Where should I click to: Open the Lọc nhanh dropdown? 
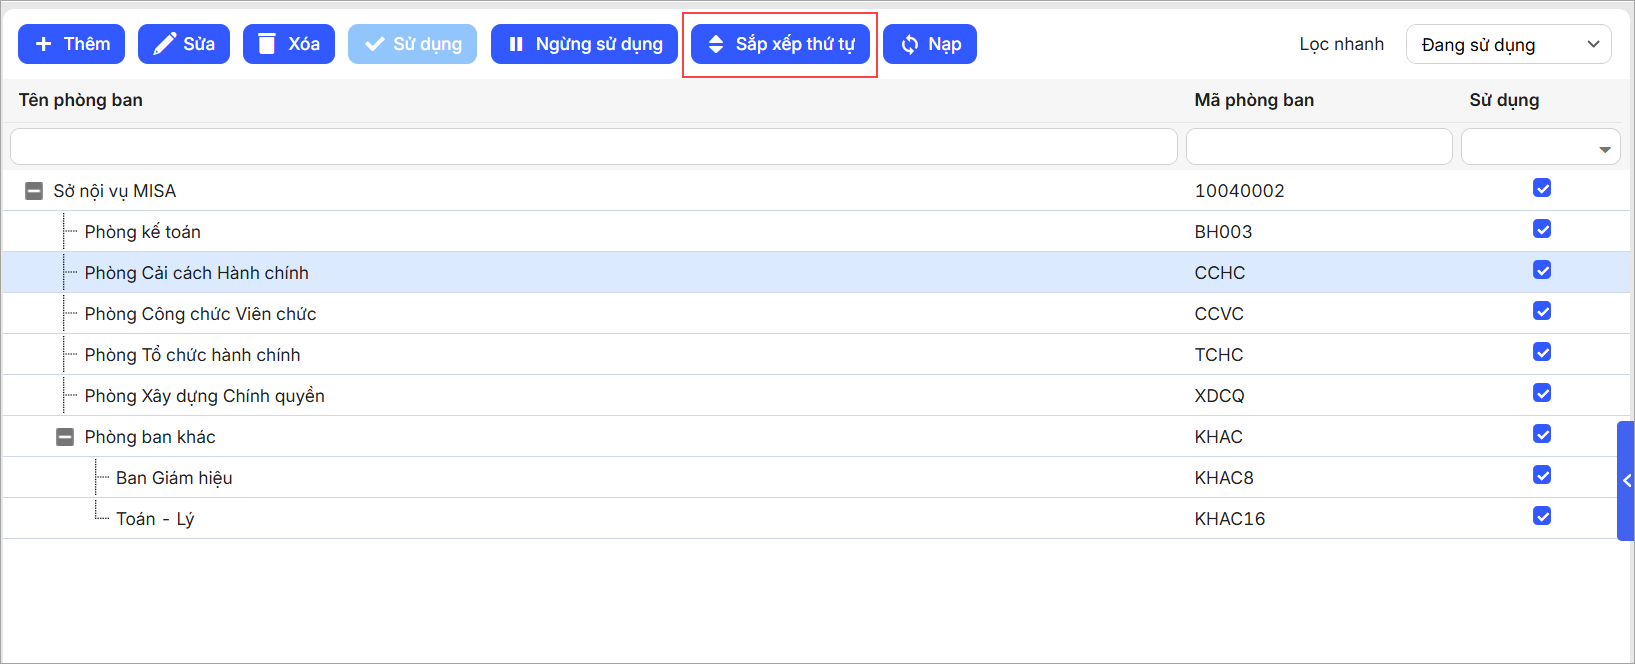(1507, 44)
